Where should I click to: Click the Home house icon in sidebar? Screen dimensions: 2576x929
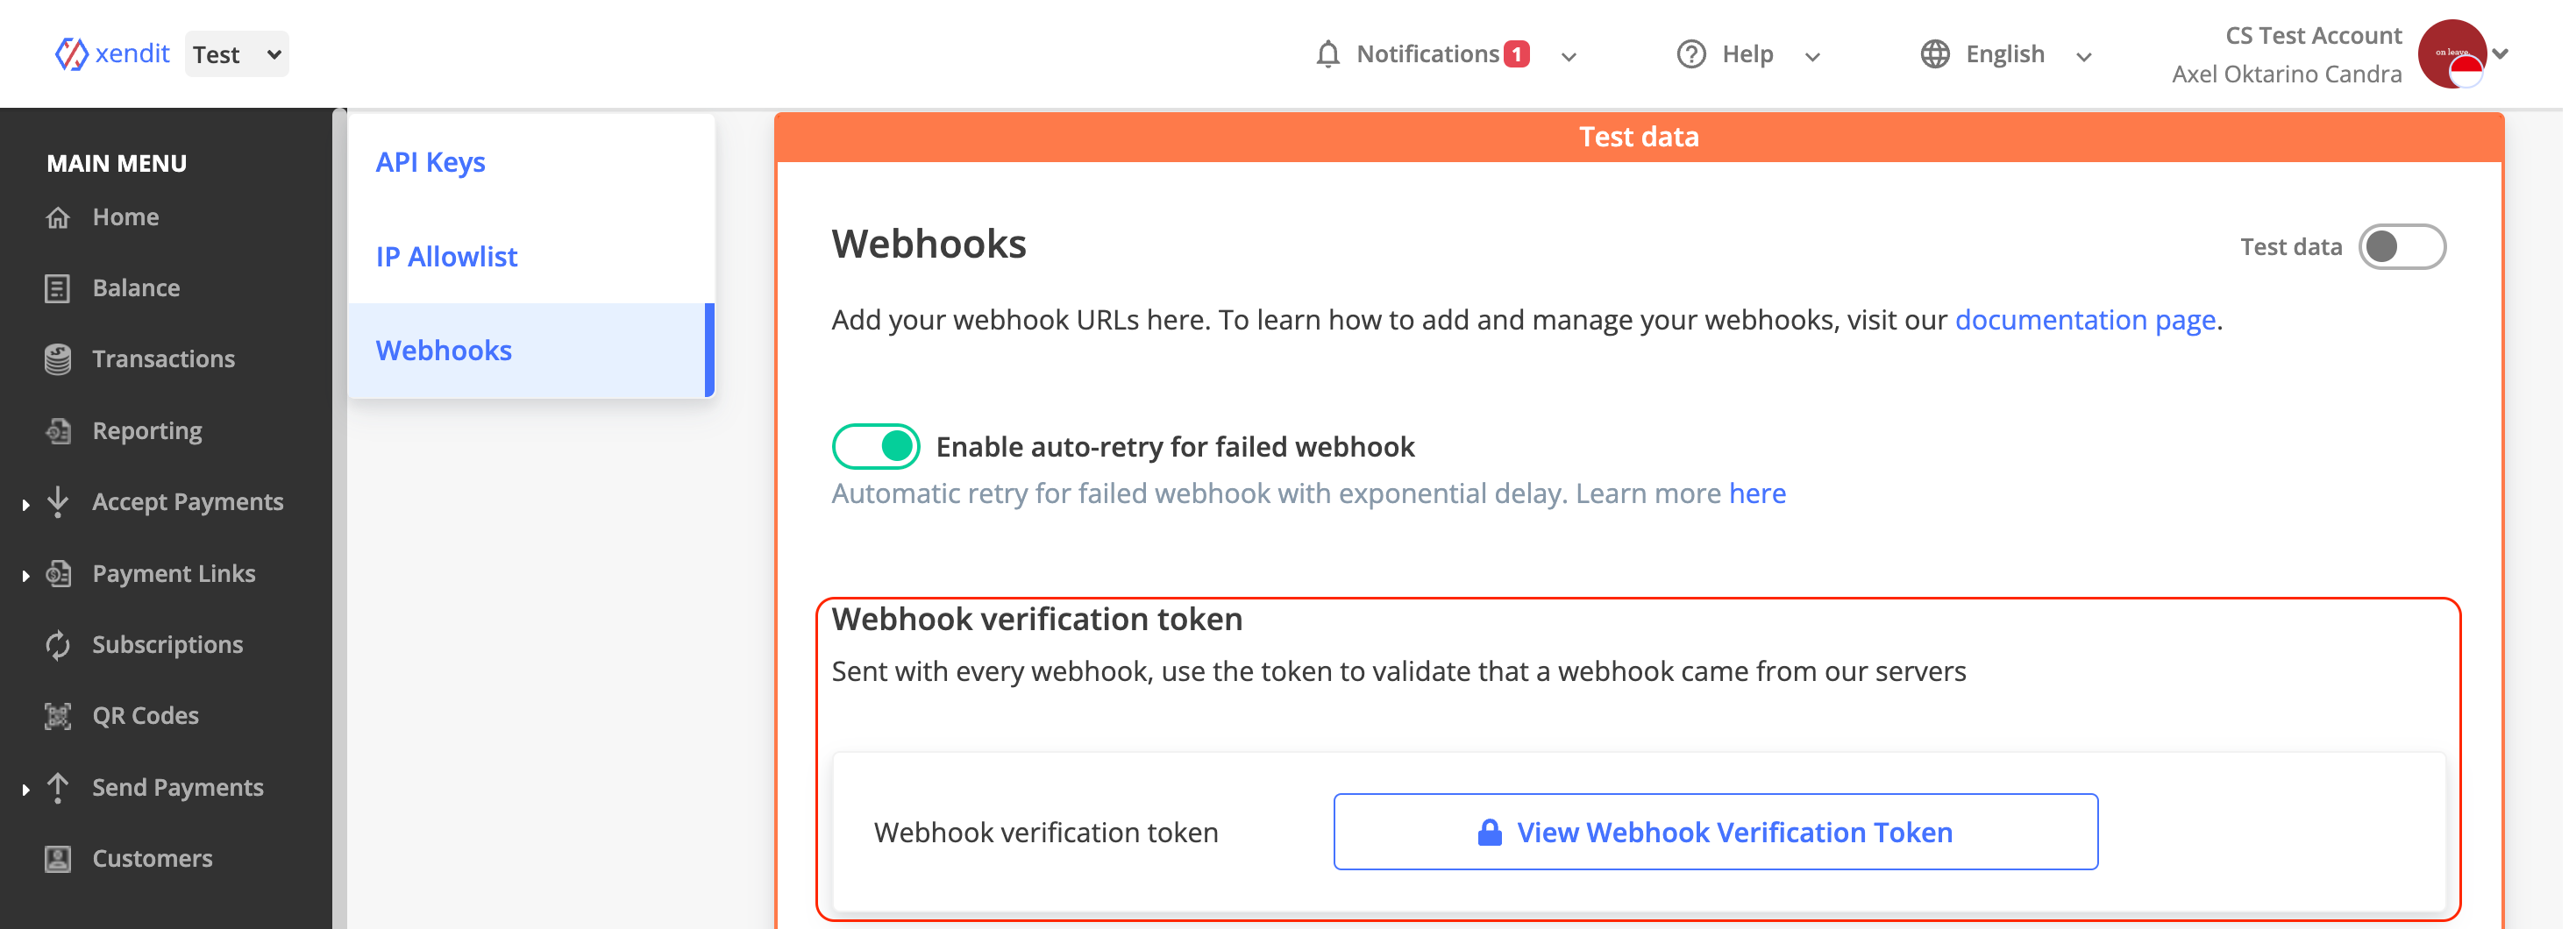(58, 217)
